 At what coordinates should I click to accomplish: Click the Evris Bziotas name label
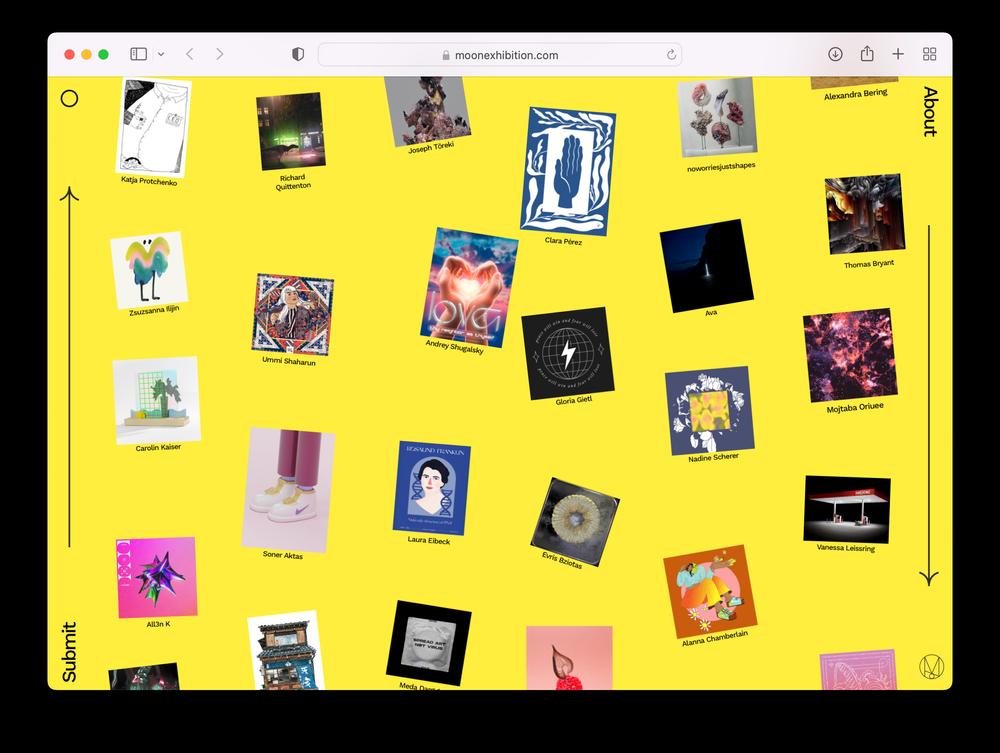pyautogui.click(x=562, y=560)
